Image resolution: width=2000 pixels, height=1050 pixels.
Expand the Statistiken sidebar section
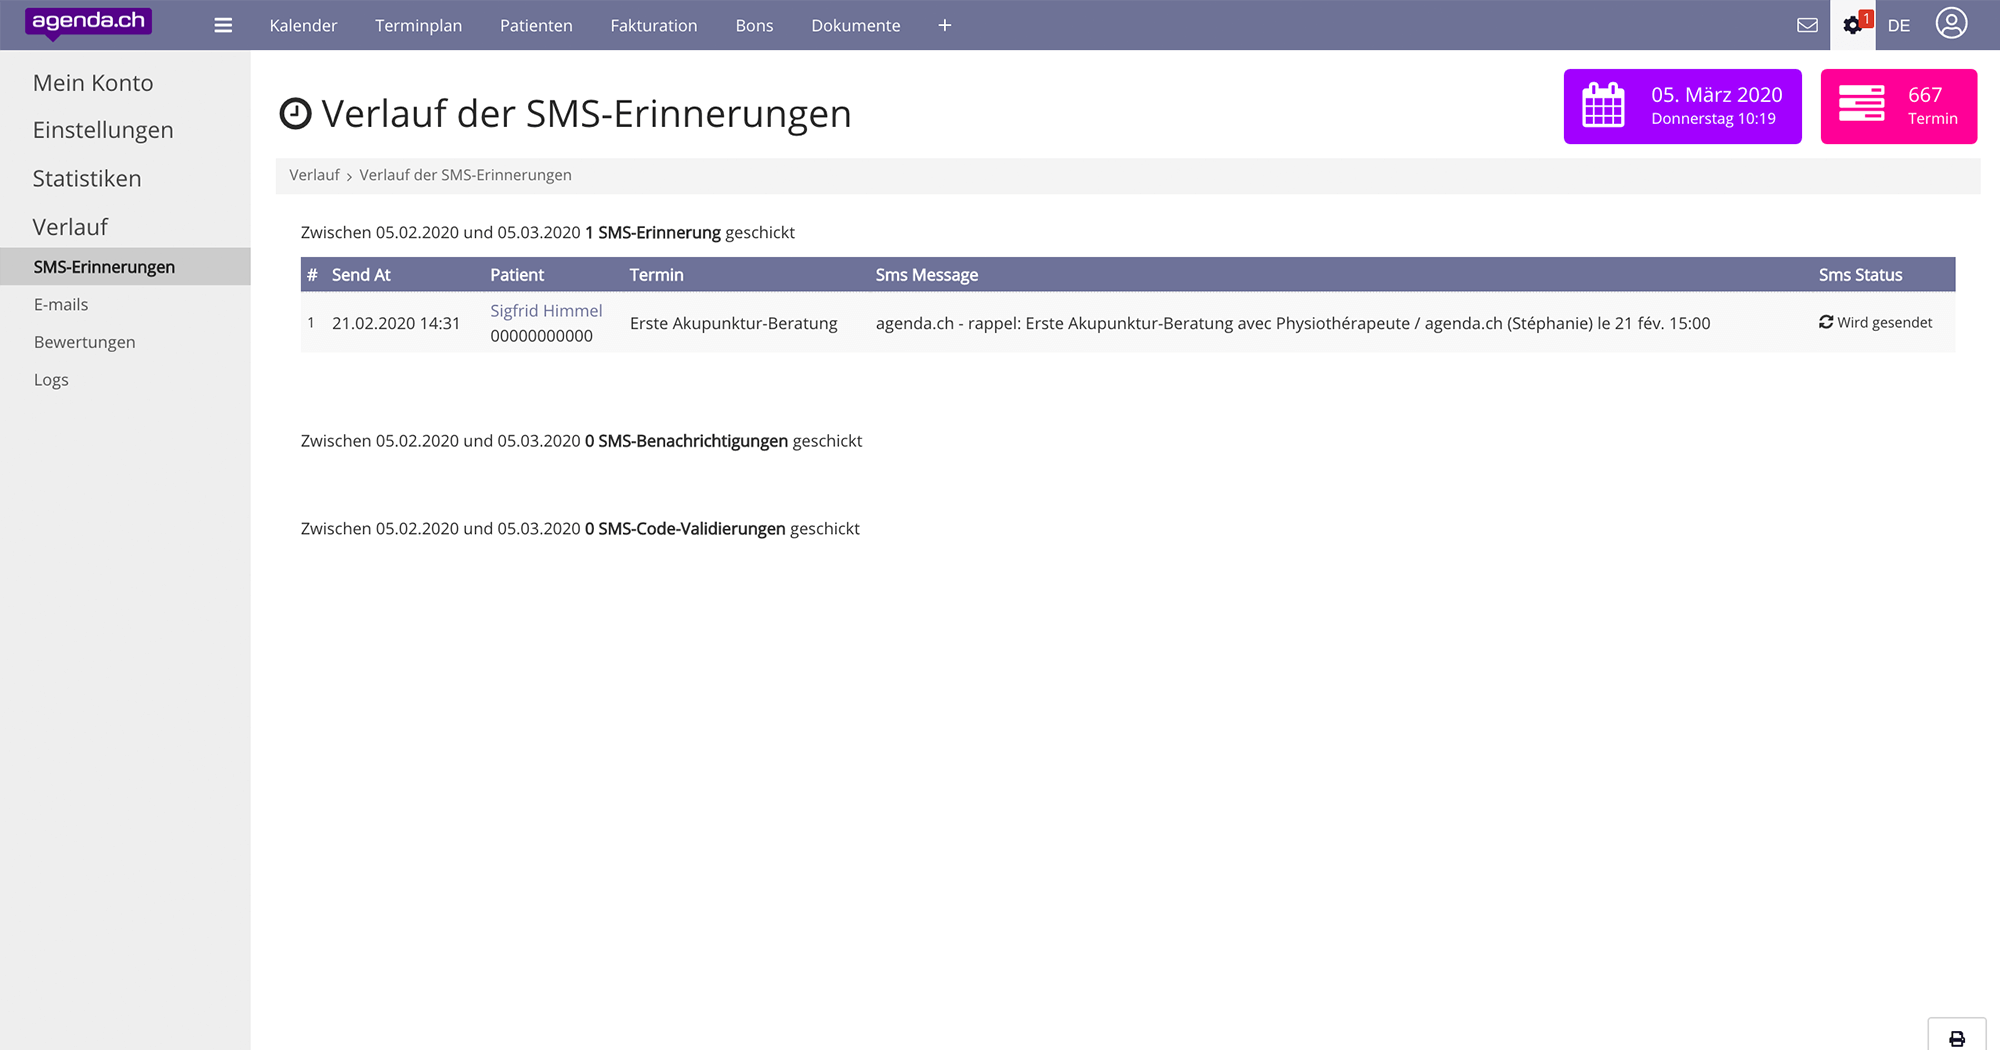tap(87, 178)
